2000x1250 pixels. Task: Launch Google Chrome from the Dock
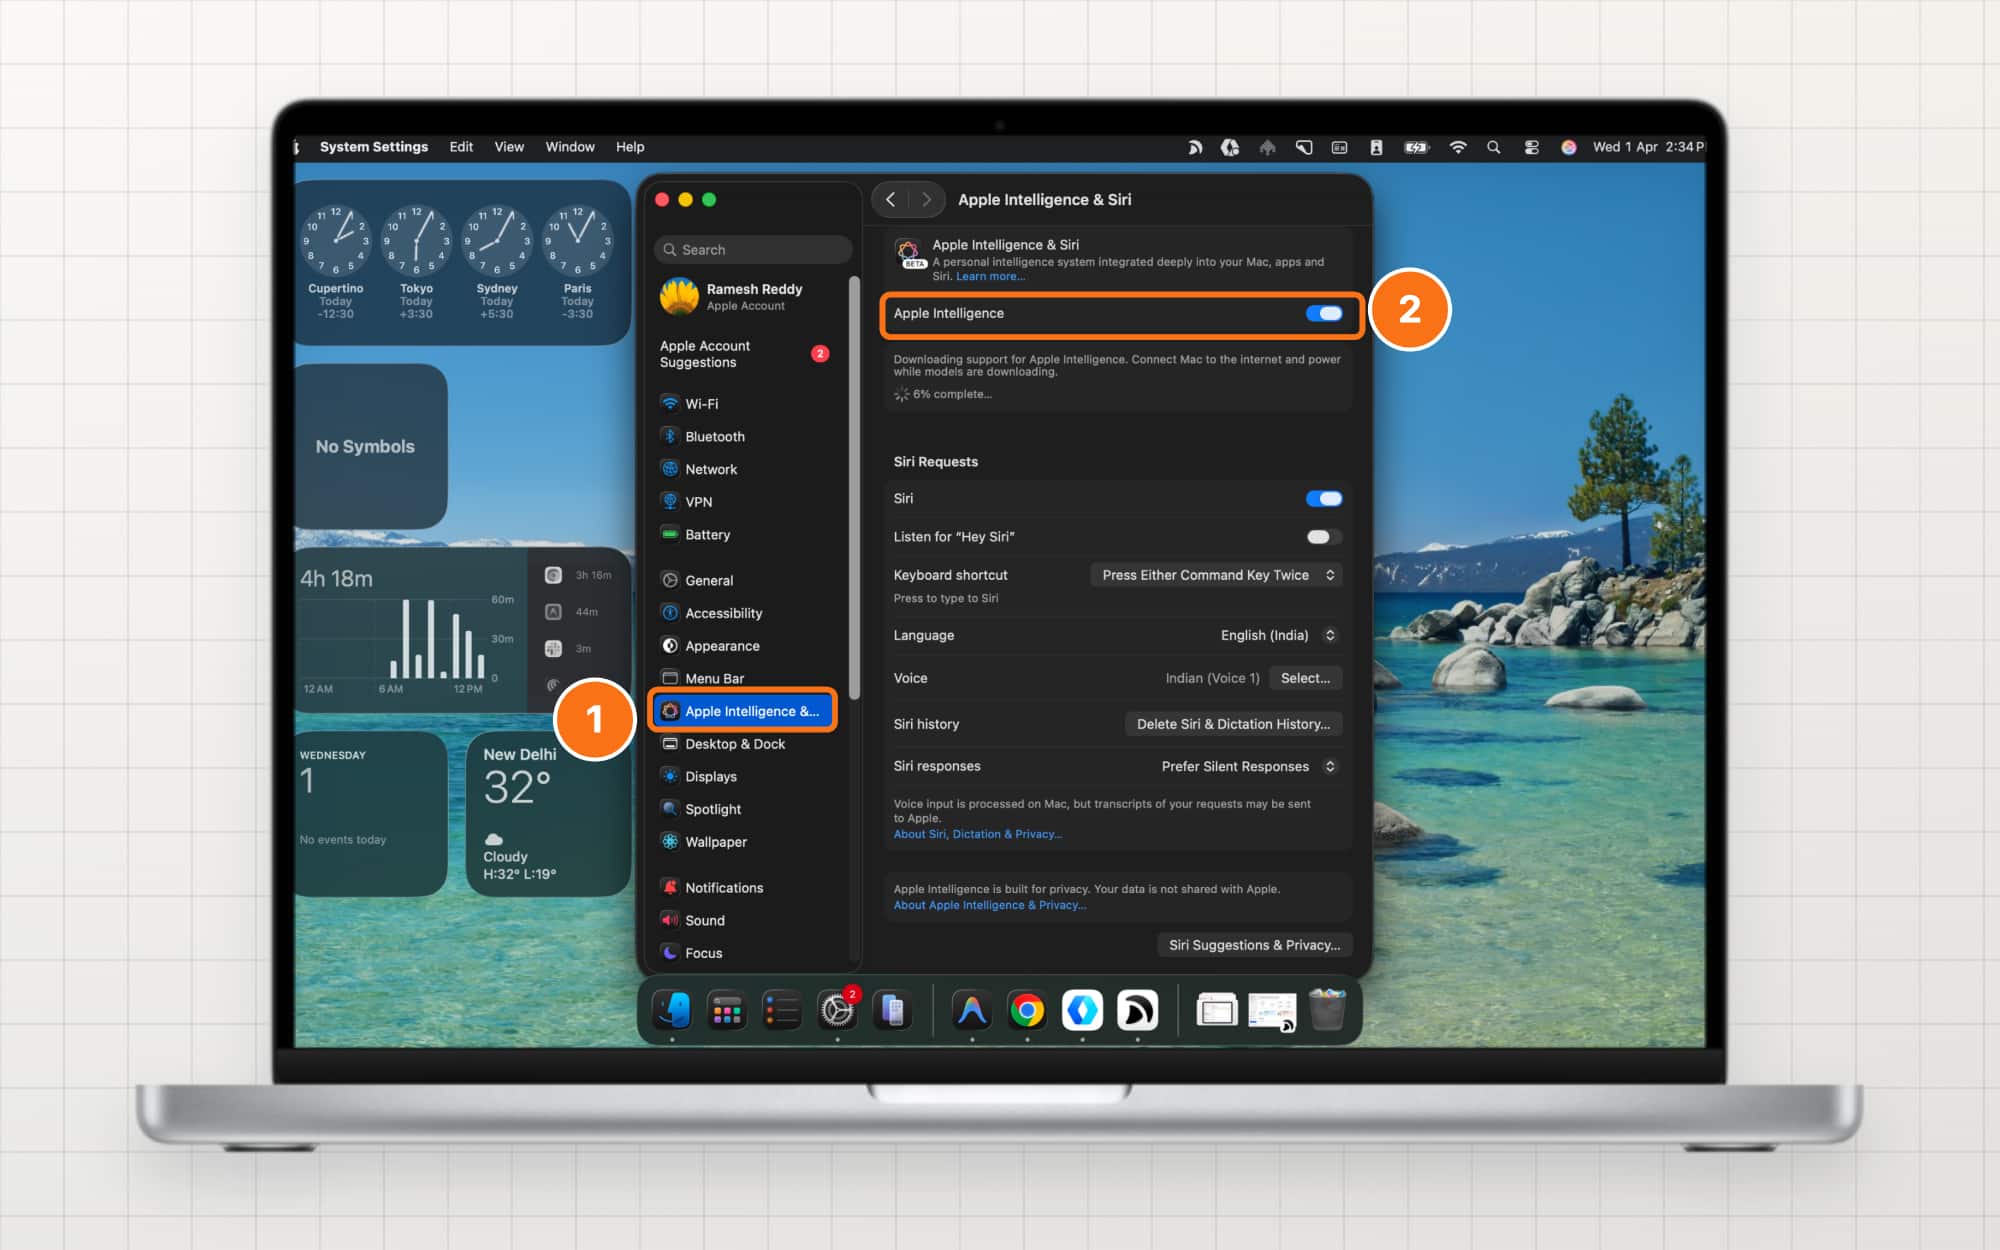tap(1027, 1011)
